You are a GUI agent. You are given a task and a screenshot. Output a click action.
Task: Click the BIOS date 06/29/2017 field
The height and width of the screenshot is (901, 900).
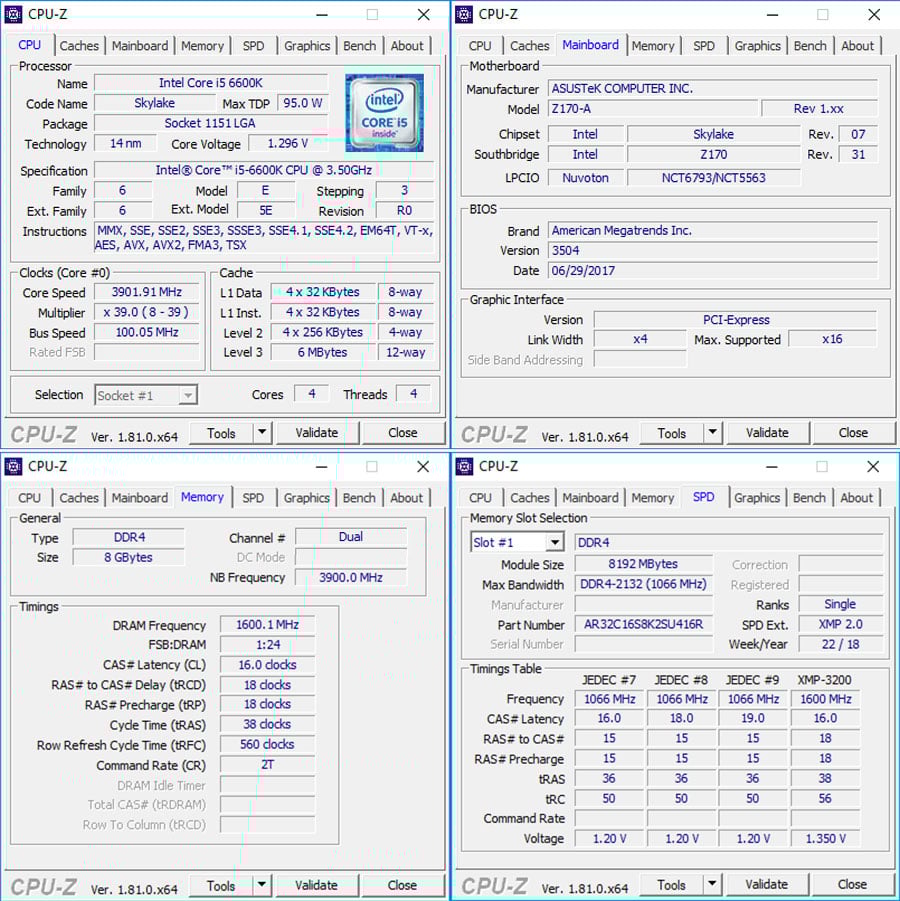(713, 271)
